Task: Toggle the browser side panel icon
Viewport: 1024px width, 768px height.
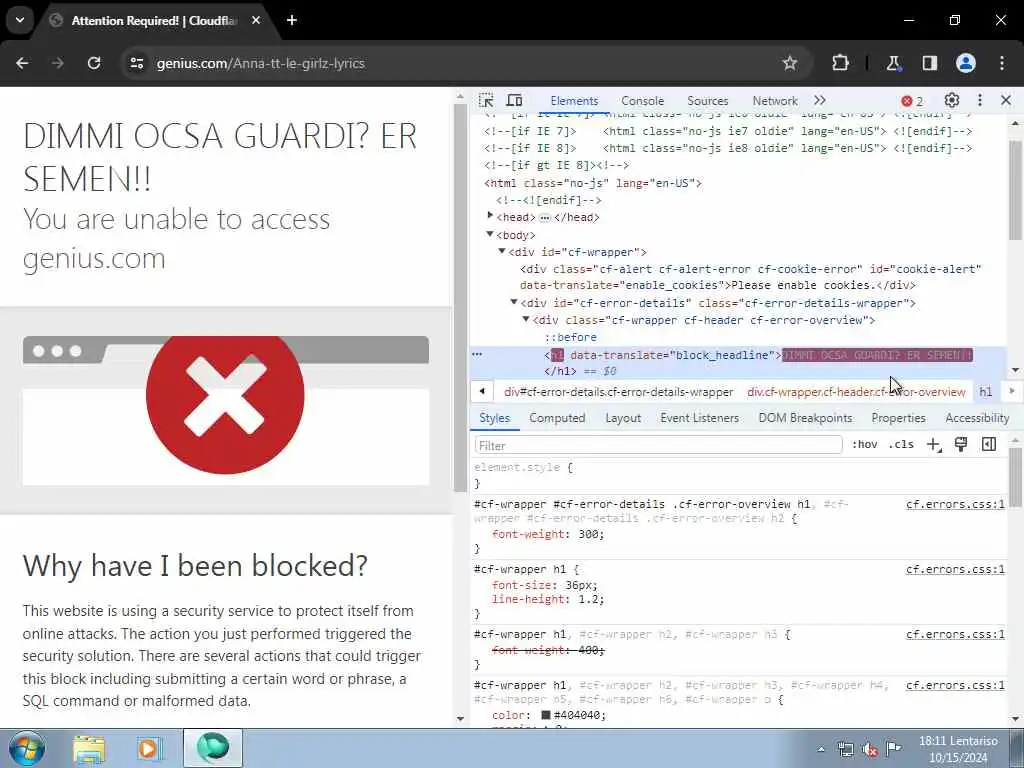Action: click(929, 63)
